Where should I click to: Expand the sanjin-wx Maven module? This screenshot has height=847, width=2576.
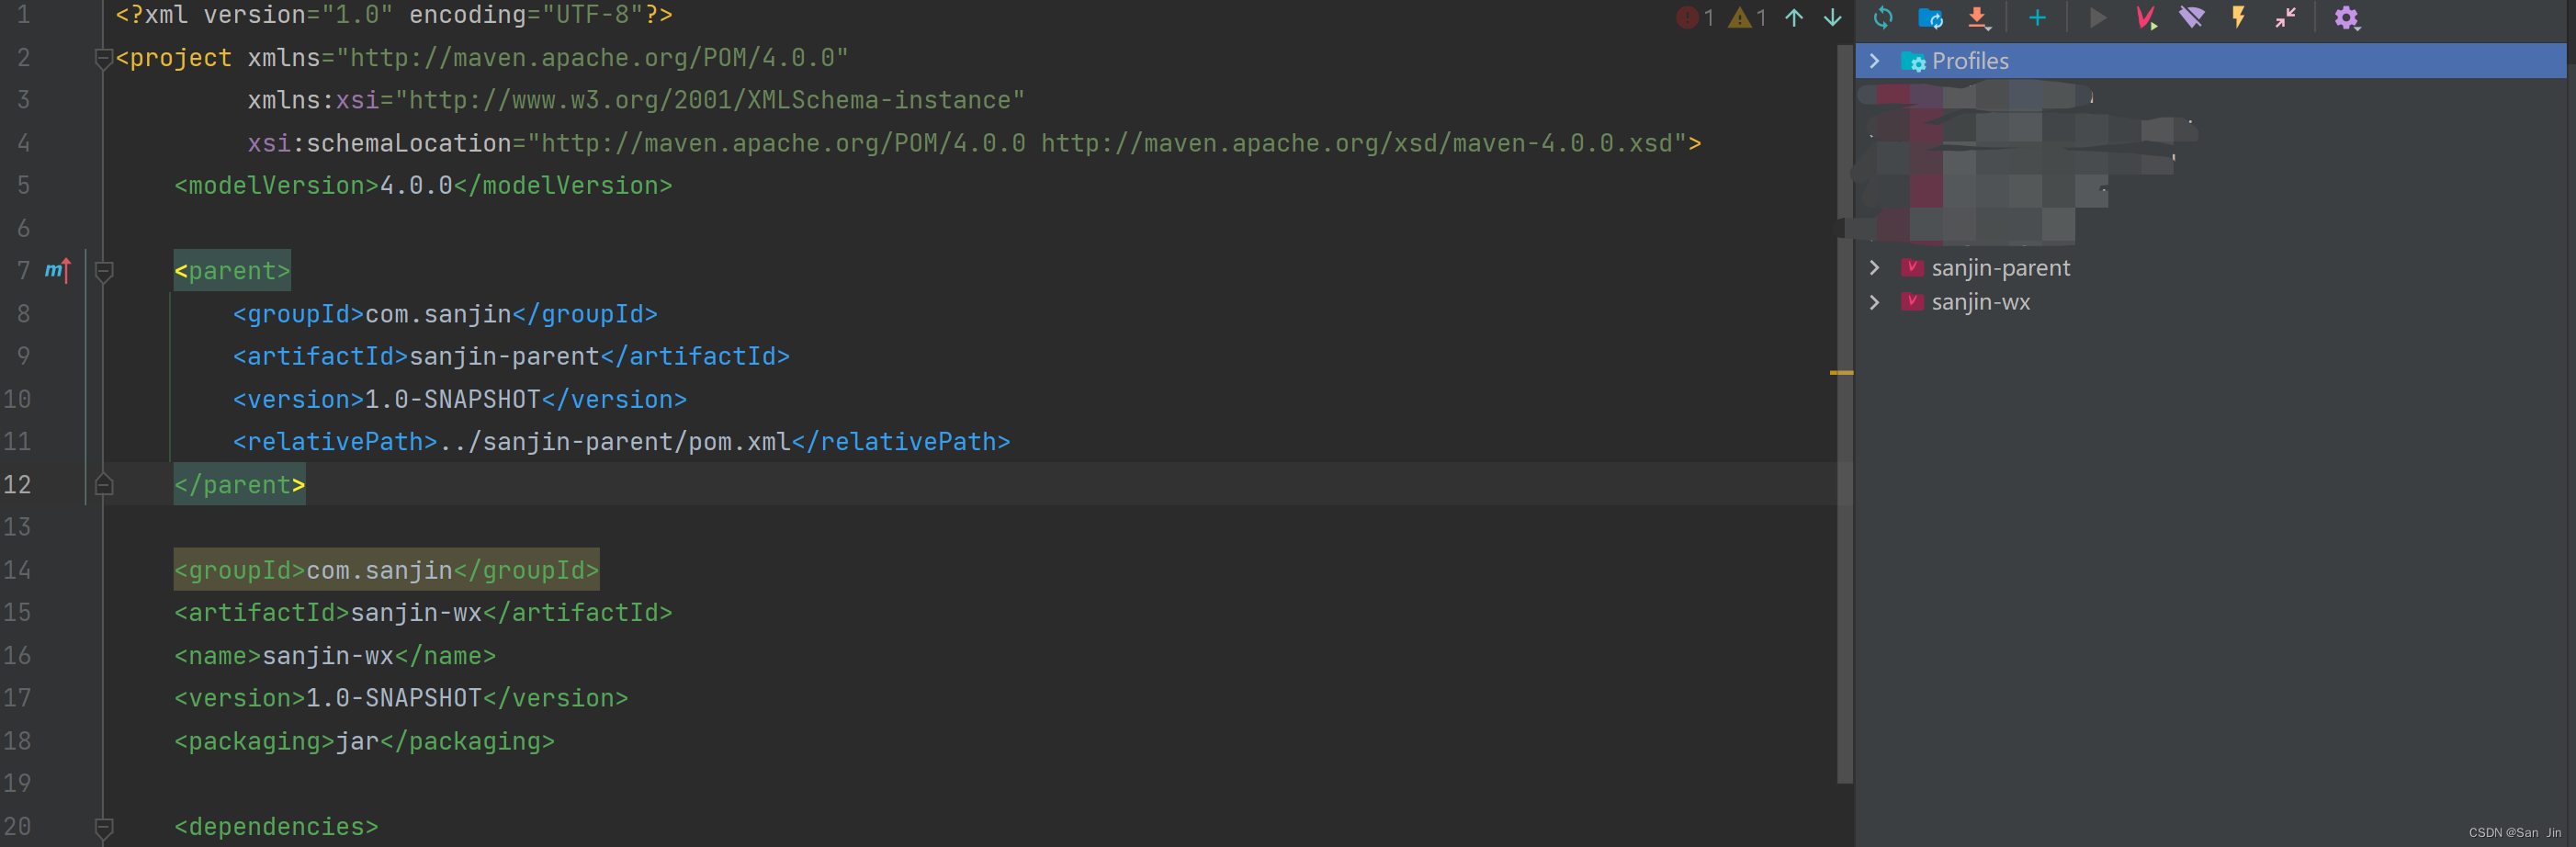click(x=1875, y=302)
